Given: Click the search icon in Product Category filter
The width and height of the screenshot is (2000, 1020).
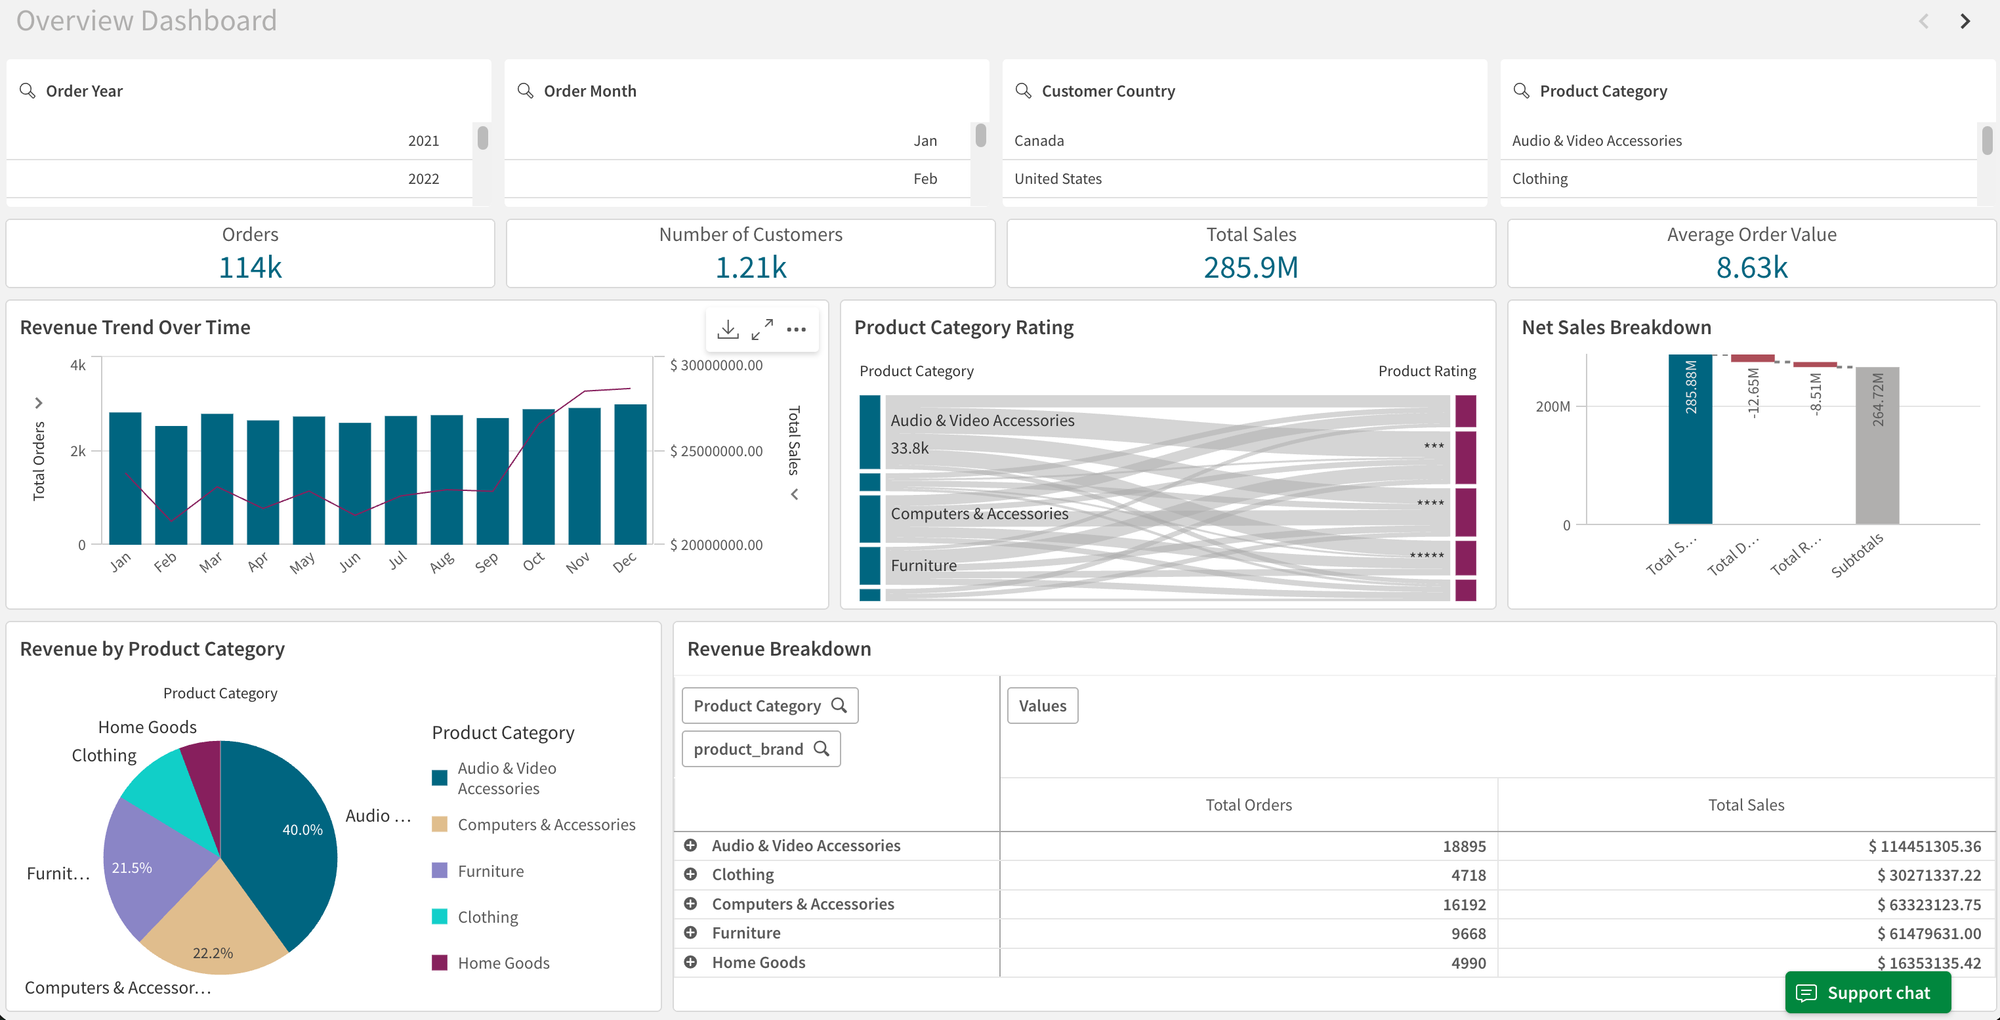Looking at the screenshot, I should [1519, 90].
